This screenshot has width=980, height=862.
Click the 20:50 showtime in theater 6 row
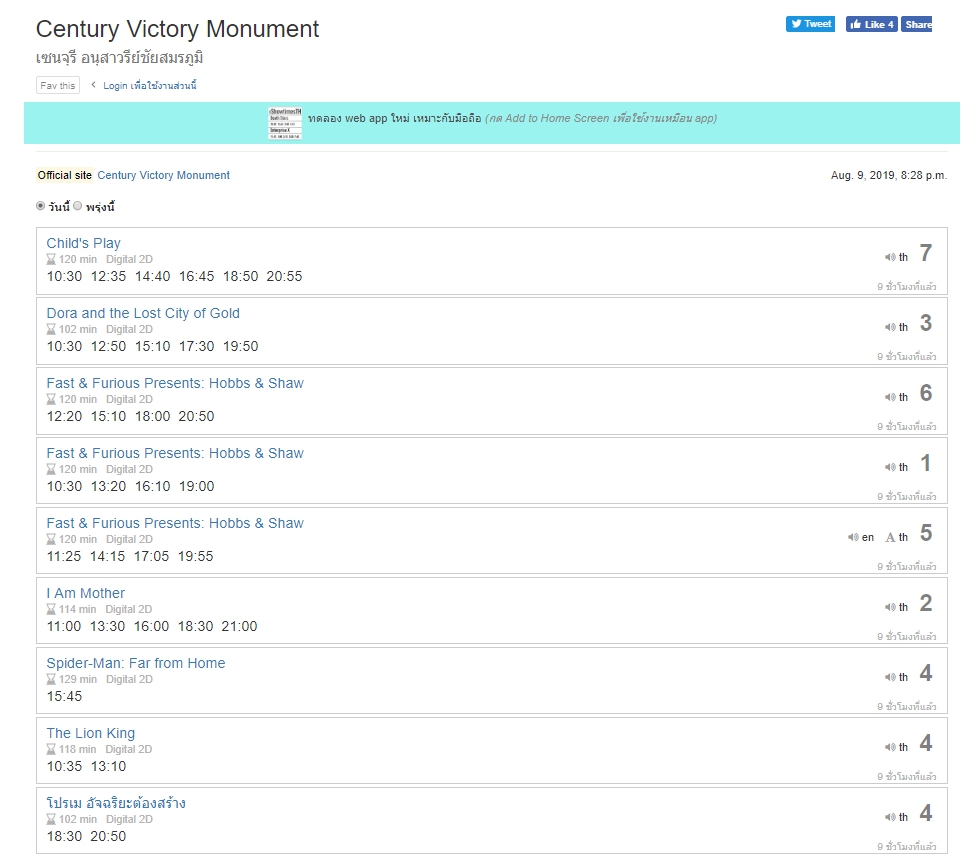196,416
